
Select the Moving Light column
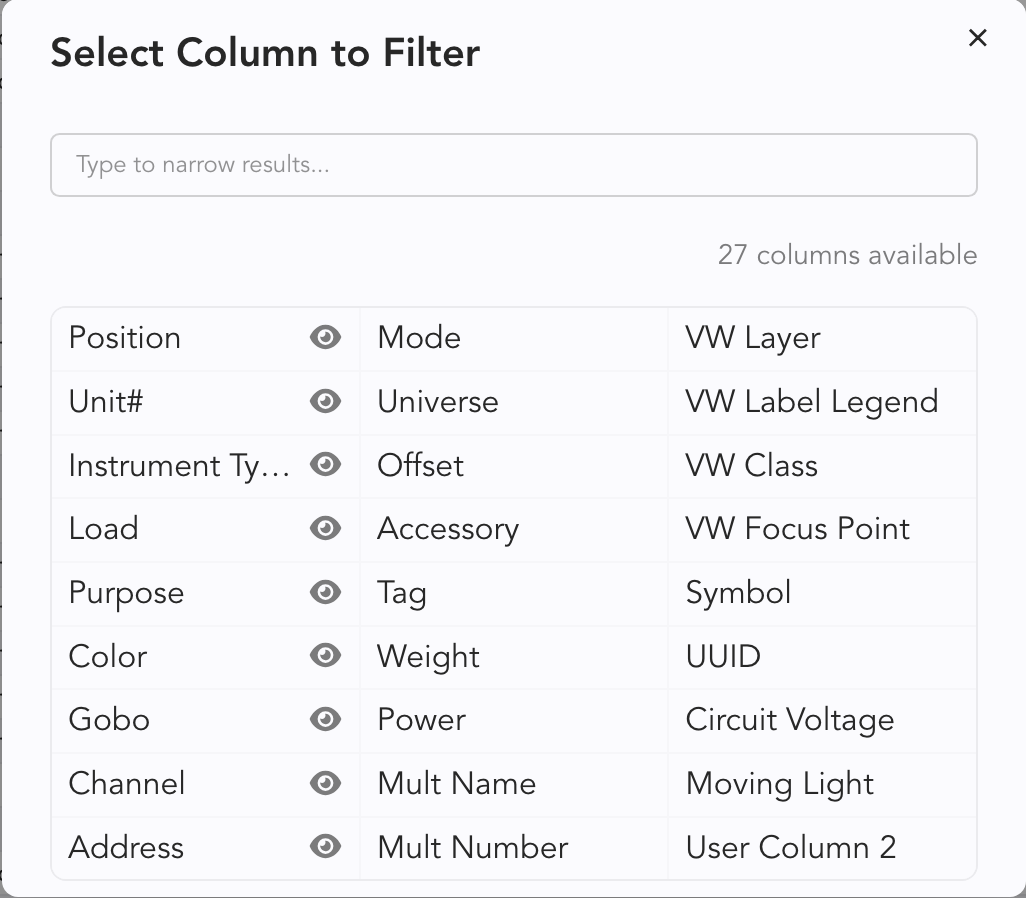coord(779,784)
